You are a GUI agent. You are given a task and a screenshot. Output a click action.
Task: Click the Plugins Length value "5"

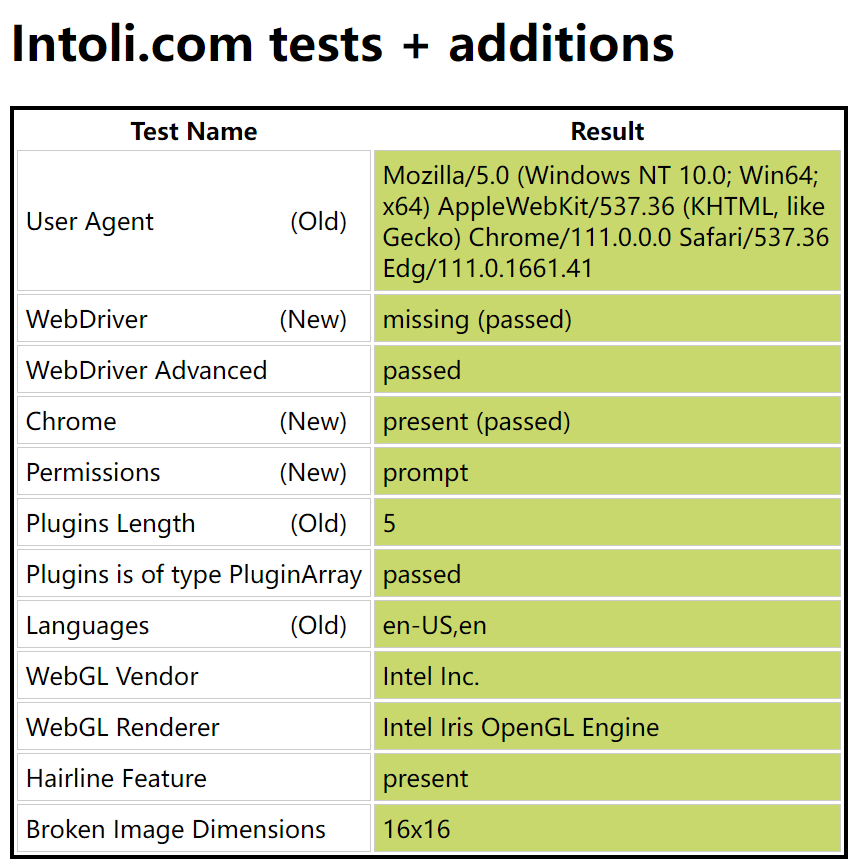click(389, 524)
